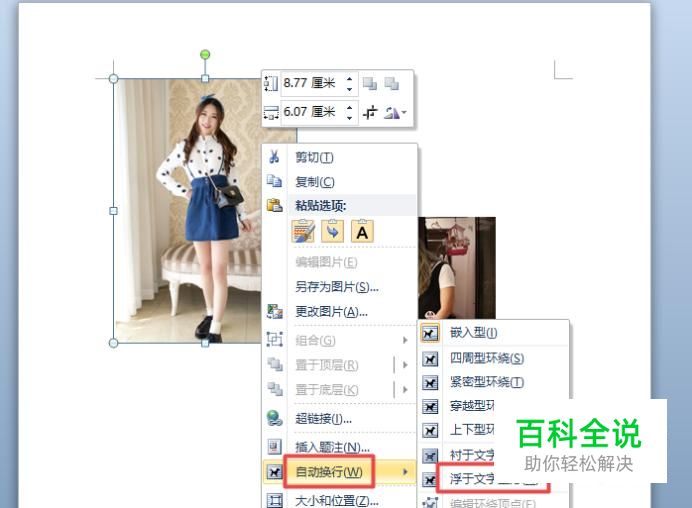Click the Copy icon in context menu
Viewport: 692px width, 508px height.
274,181
